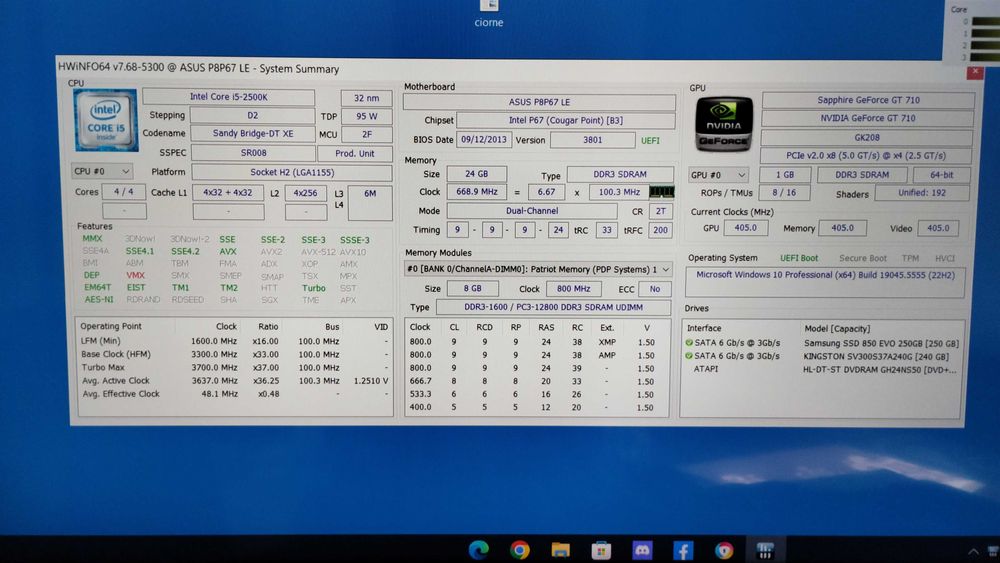Click the AES-NI feature flag

click(99, 299)
